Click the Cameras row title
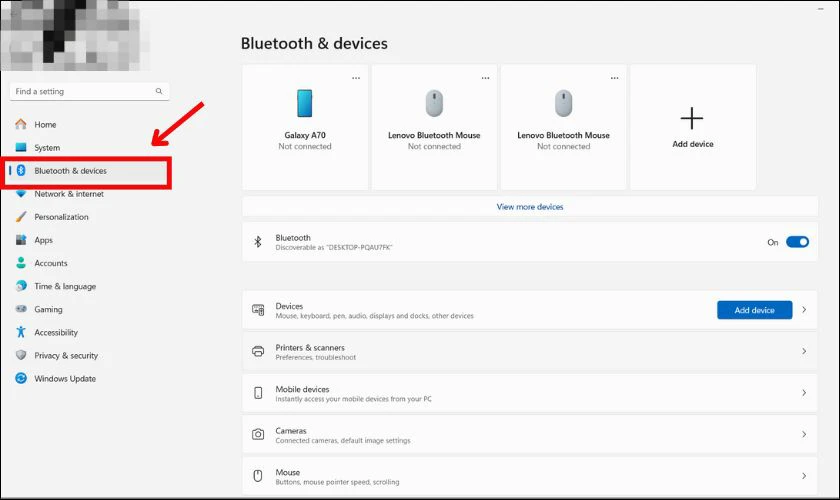 (x=291, y=430)
